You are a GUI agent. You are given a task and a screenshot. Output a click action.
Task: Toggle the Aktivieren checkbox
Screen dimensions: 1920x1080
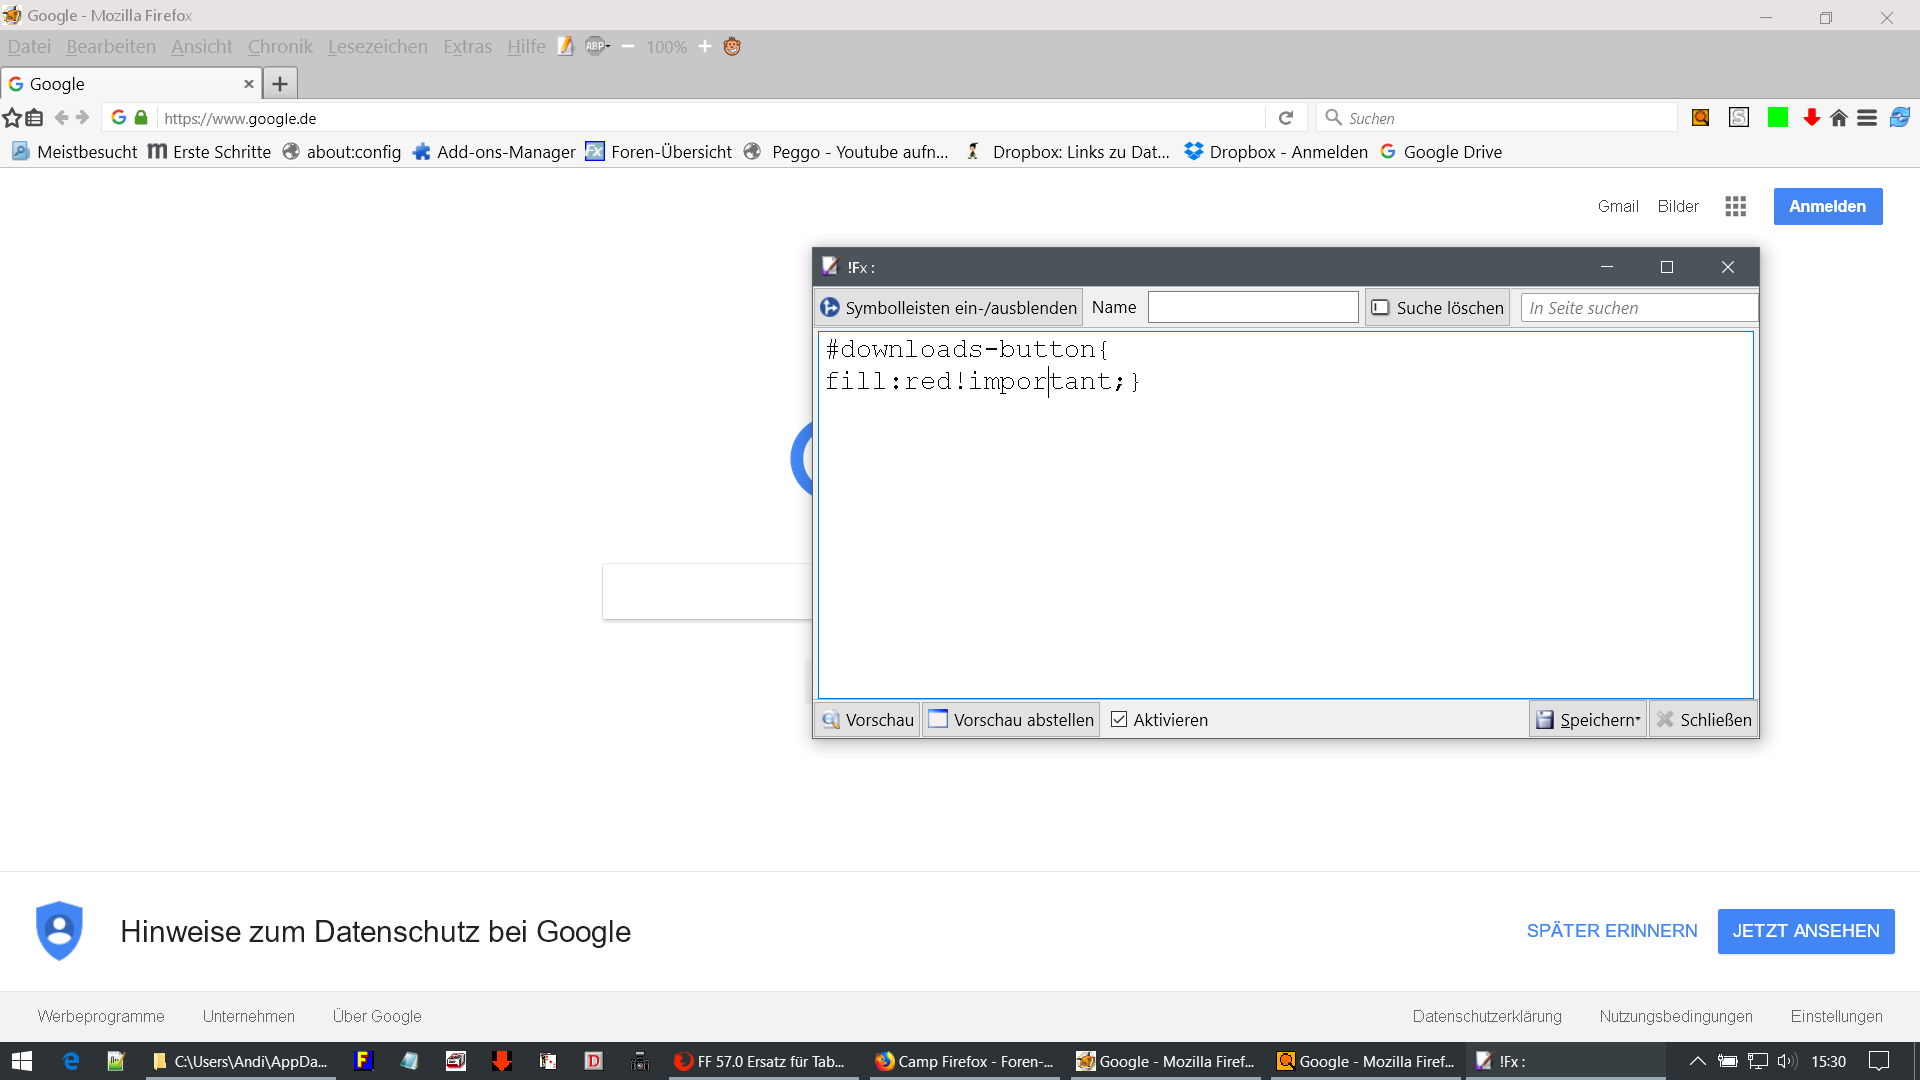click(x=1119, y=719)
